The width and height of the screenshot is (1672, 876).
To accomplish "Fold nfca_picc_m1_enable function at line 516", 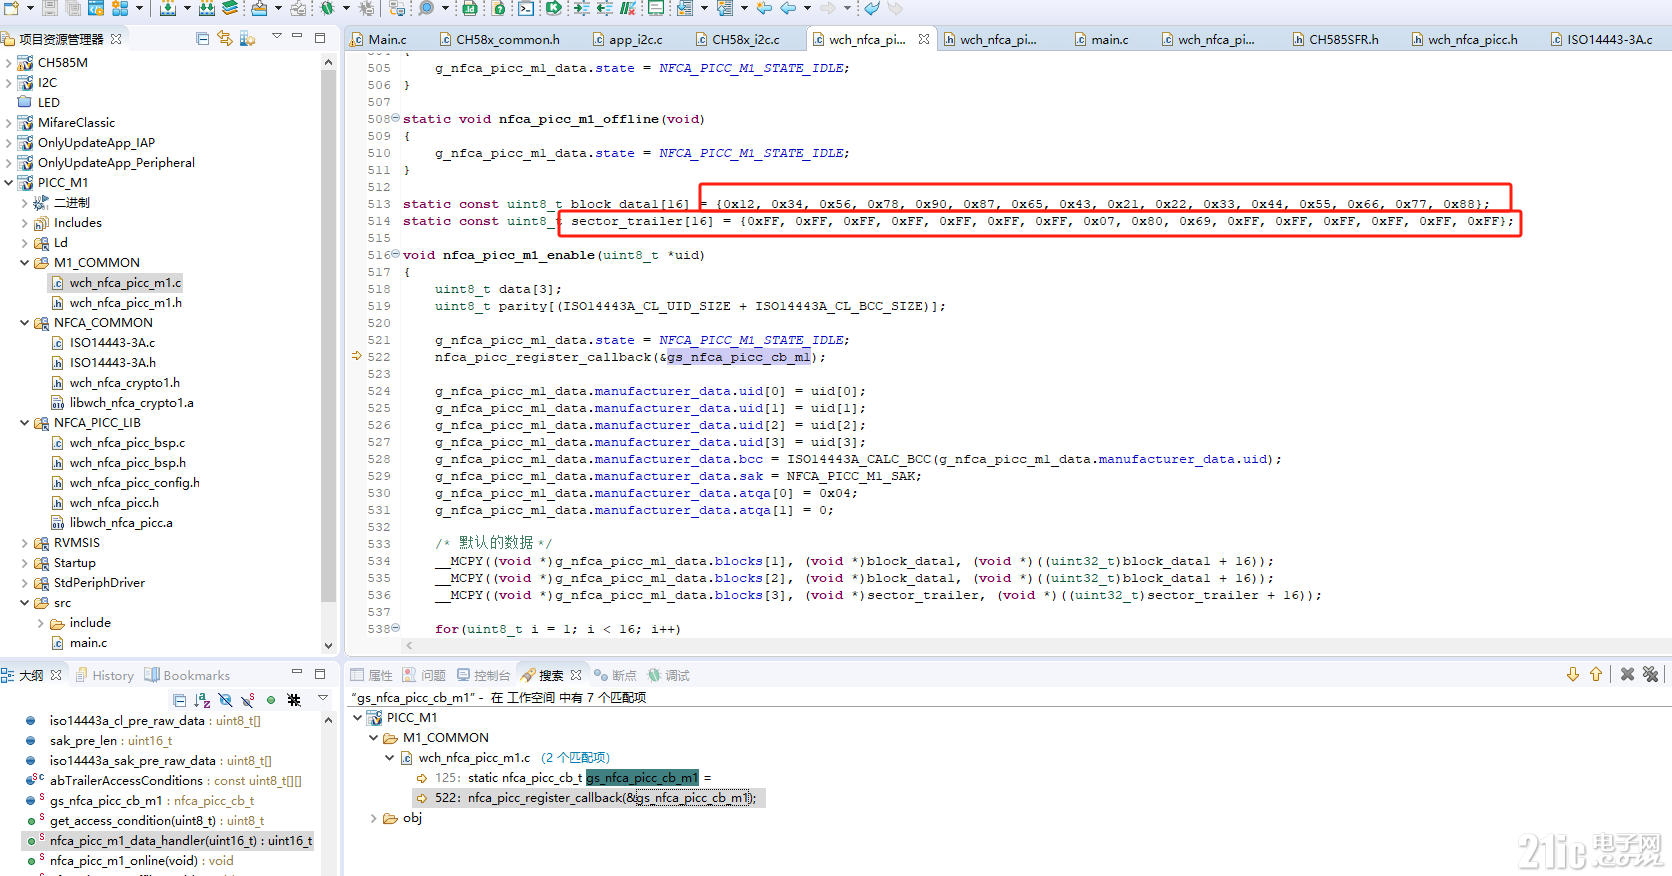I will point(395,254).
